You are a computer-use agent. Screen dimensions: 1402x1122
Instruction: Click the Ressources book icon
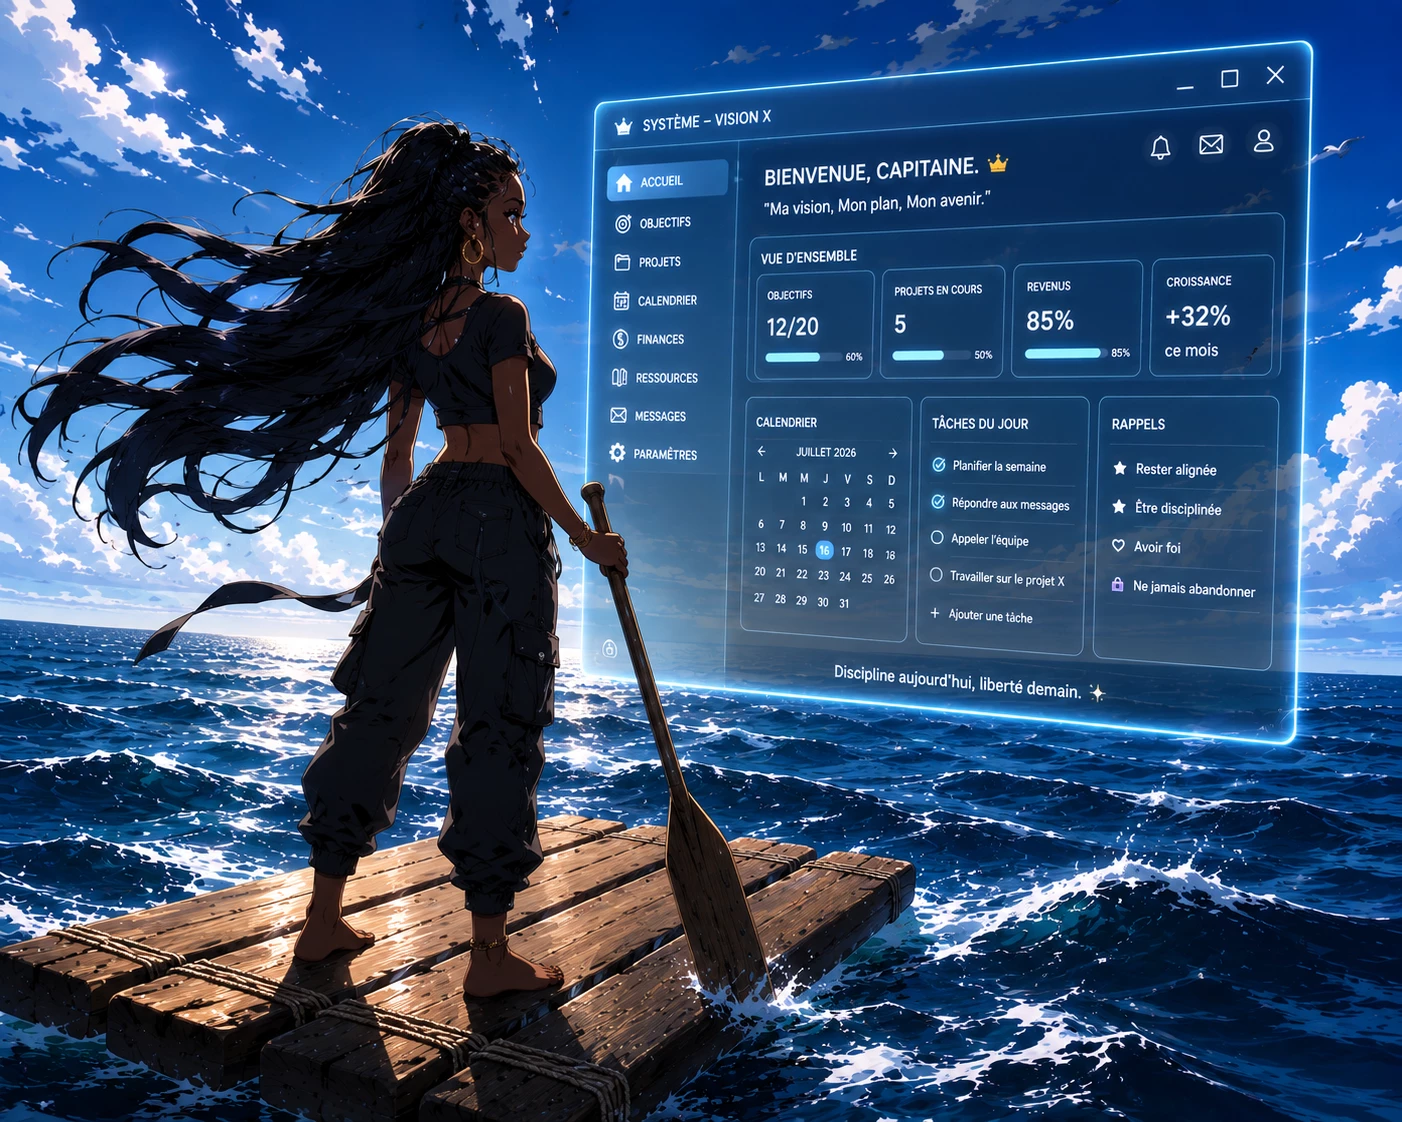point(619,378)
